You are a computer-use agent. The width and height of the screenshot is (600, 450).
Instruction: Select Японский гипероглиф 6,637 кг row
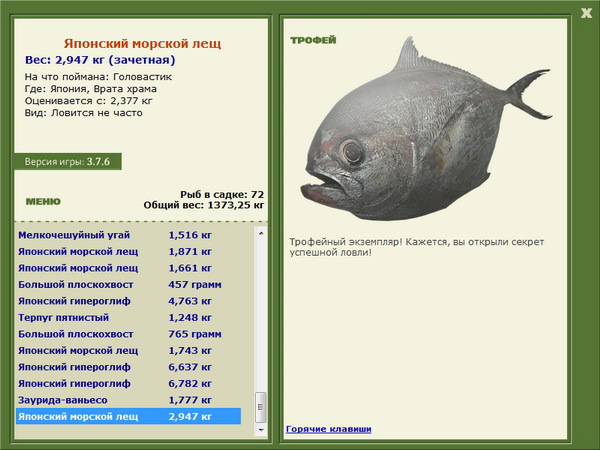click(129, 367)
